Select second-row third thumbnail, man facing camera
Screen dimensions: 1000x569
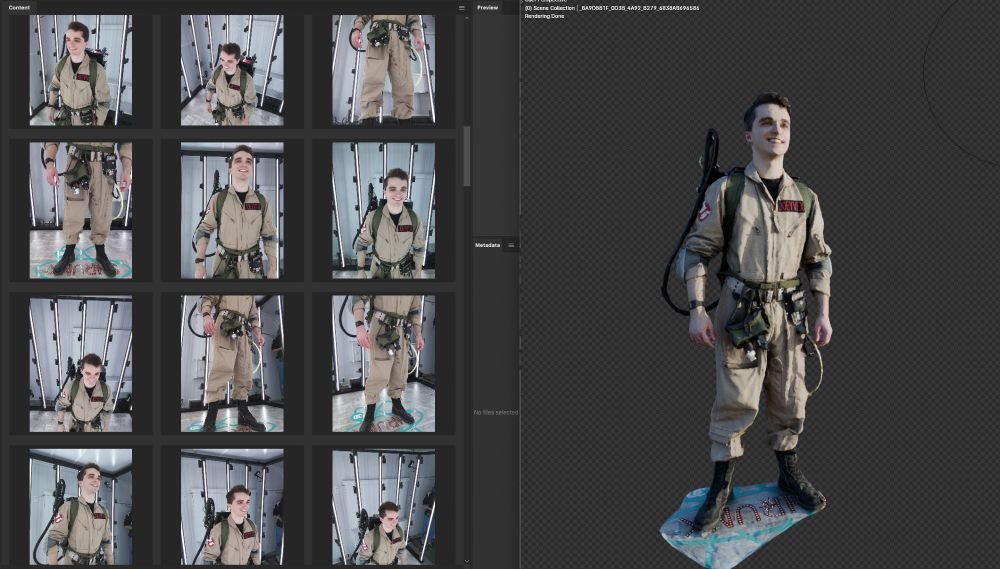point(383,211)
